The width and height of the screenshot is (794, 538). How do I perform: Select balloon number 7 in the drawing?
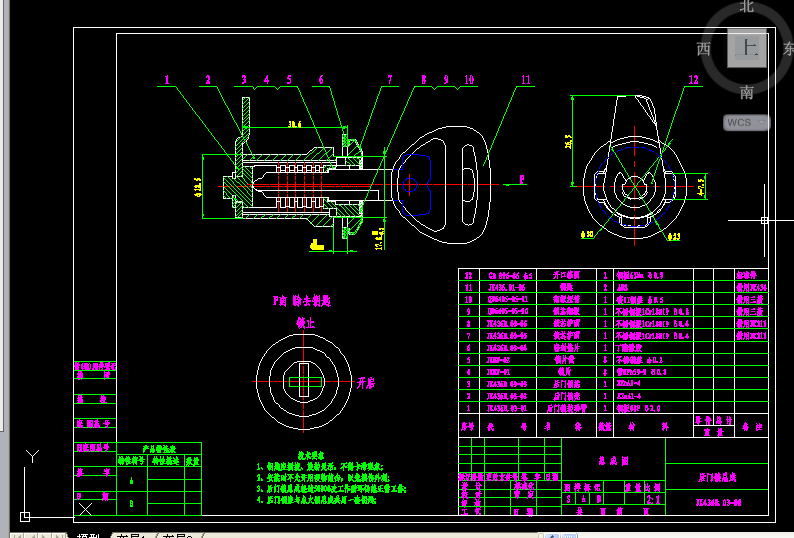(389, 80)
